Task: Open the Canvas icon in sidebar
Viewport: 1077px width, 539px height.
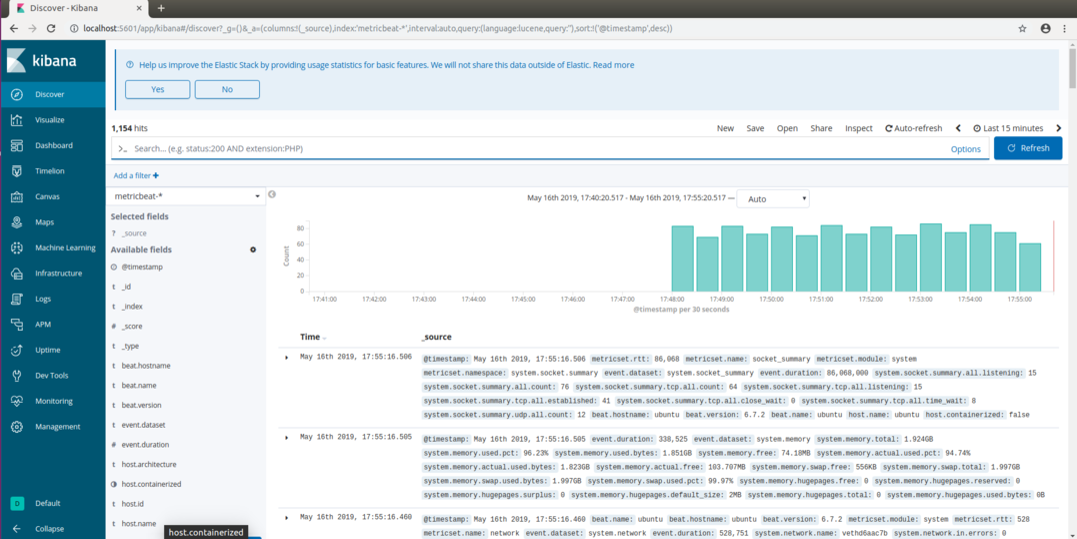Action: click(x=17, y=196)
